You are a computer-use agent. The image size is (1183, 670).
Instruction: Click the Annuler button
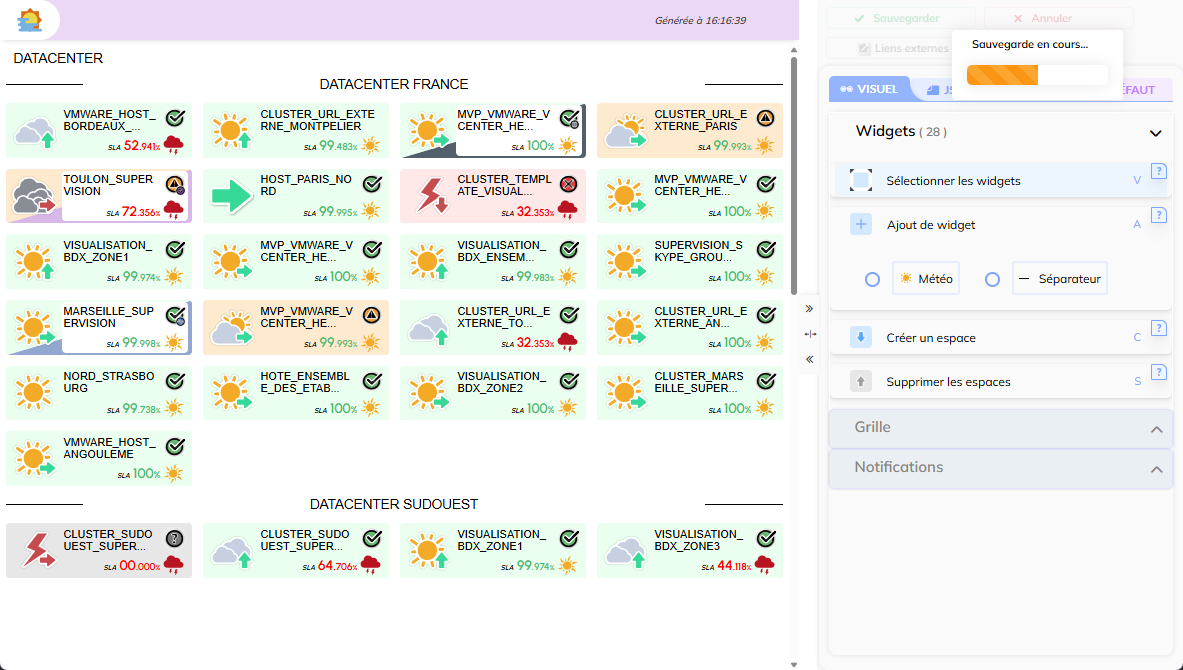pyautogui.click(x=1058, y=18)
